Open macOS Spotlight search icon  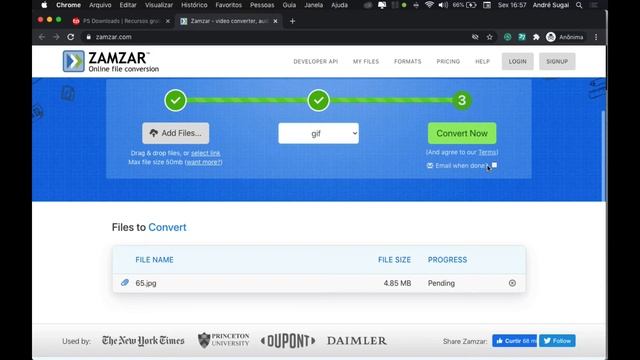(579, 5)
